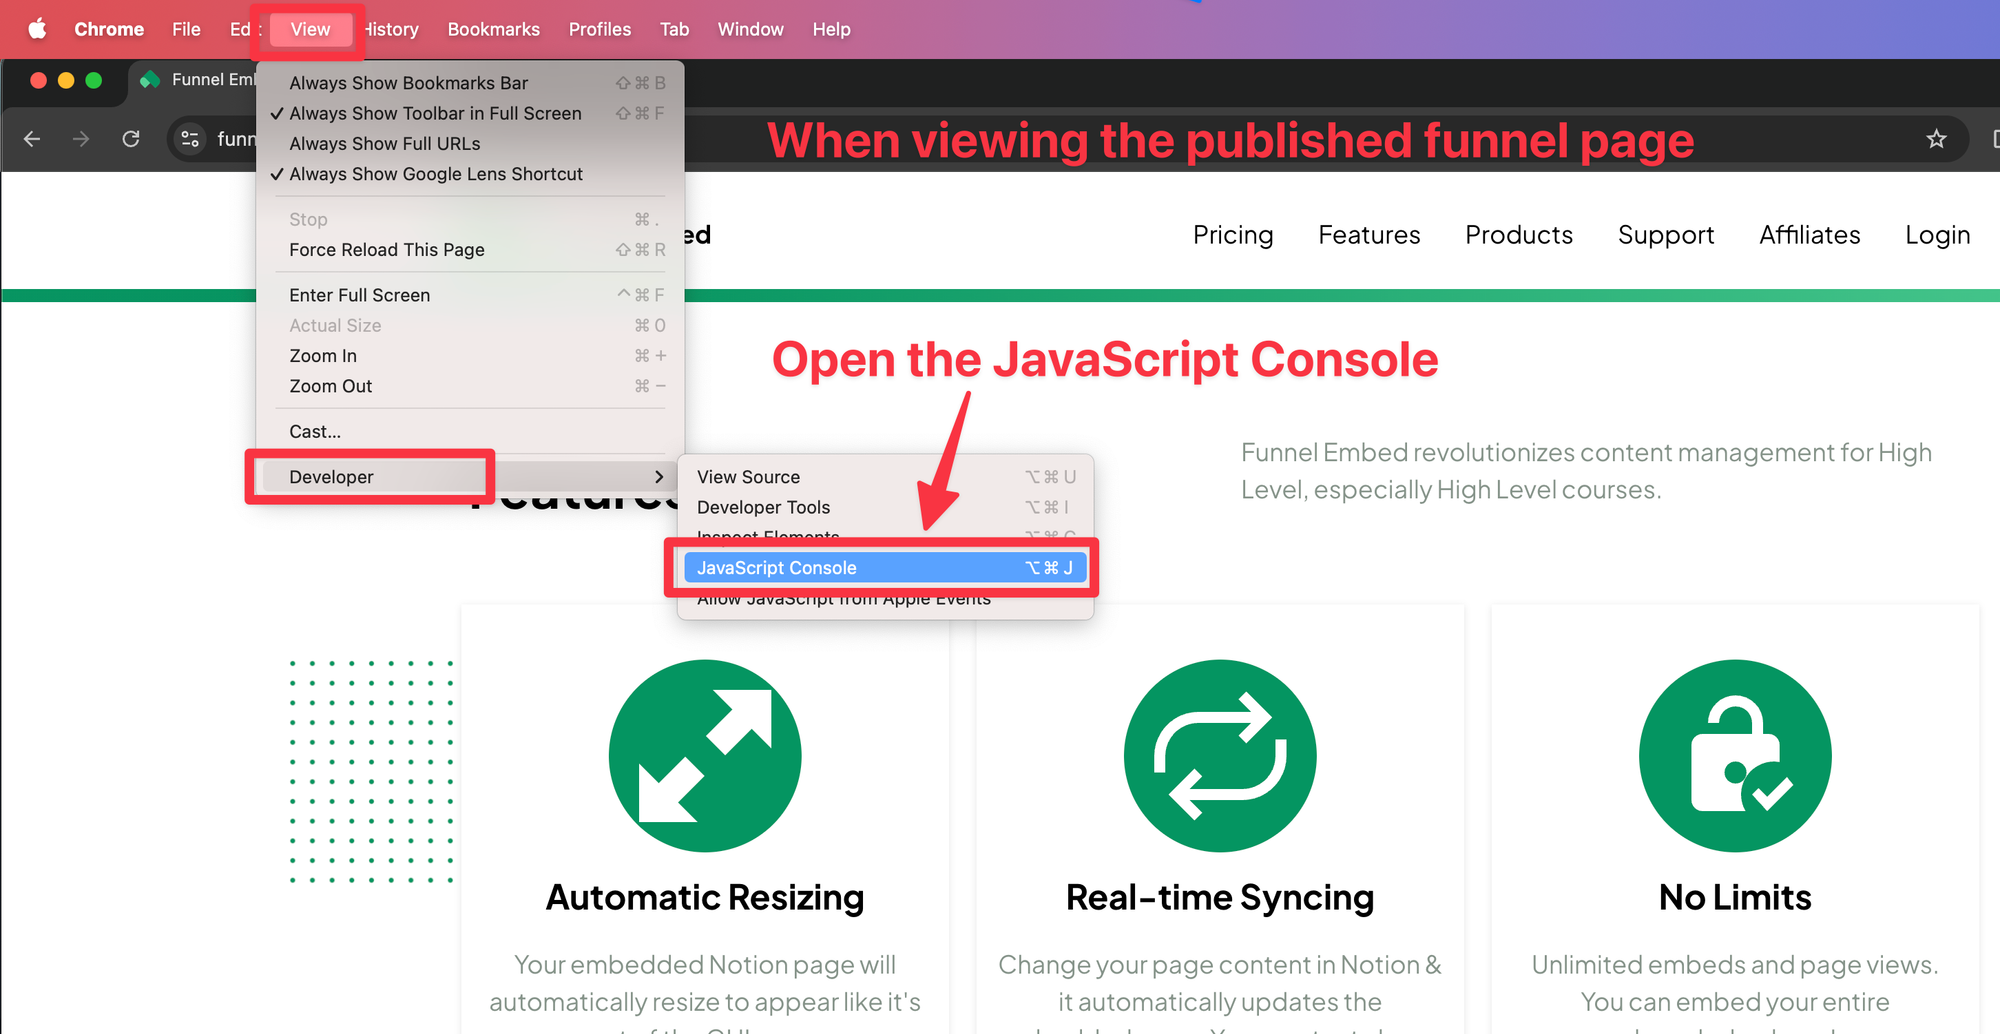2000x1034 pixels.
Task: Toggle Always Show Full URLs
Action: click(470, 144)
